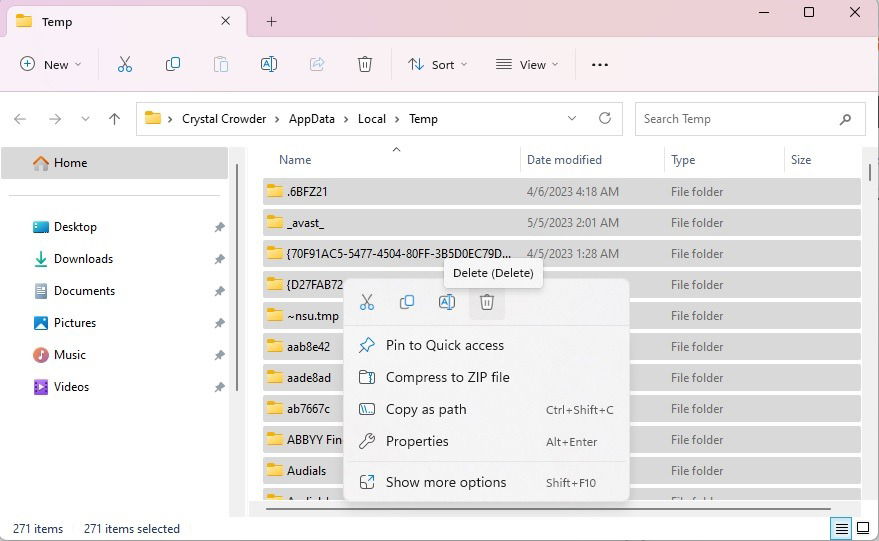The height and width of the screenshot is (541, 879).
Task: Click Cut icon in the context menu
Action: click(x=367, y=302)
